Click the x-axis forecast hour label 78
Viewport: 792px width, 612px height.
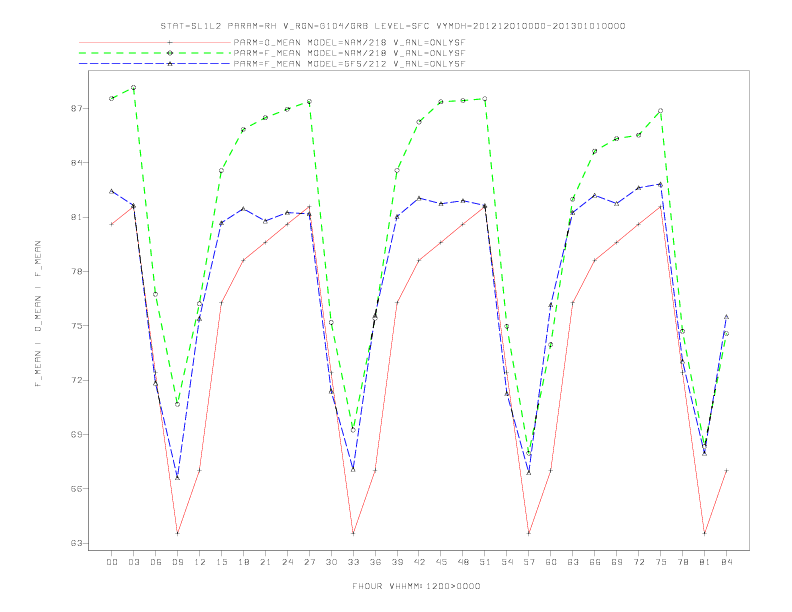(x=683, y=562)
